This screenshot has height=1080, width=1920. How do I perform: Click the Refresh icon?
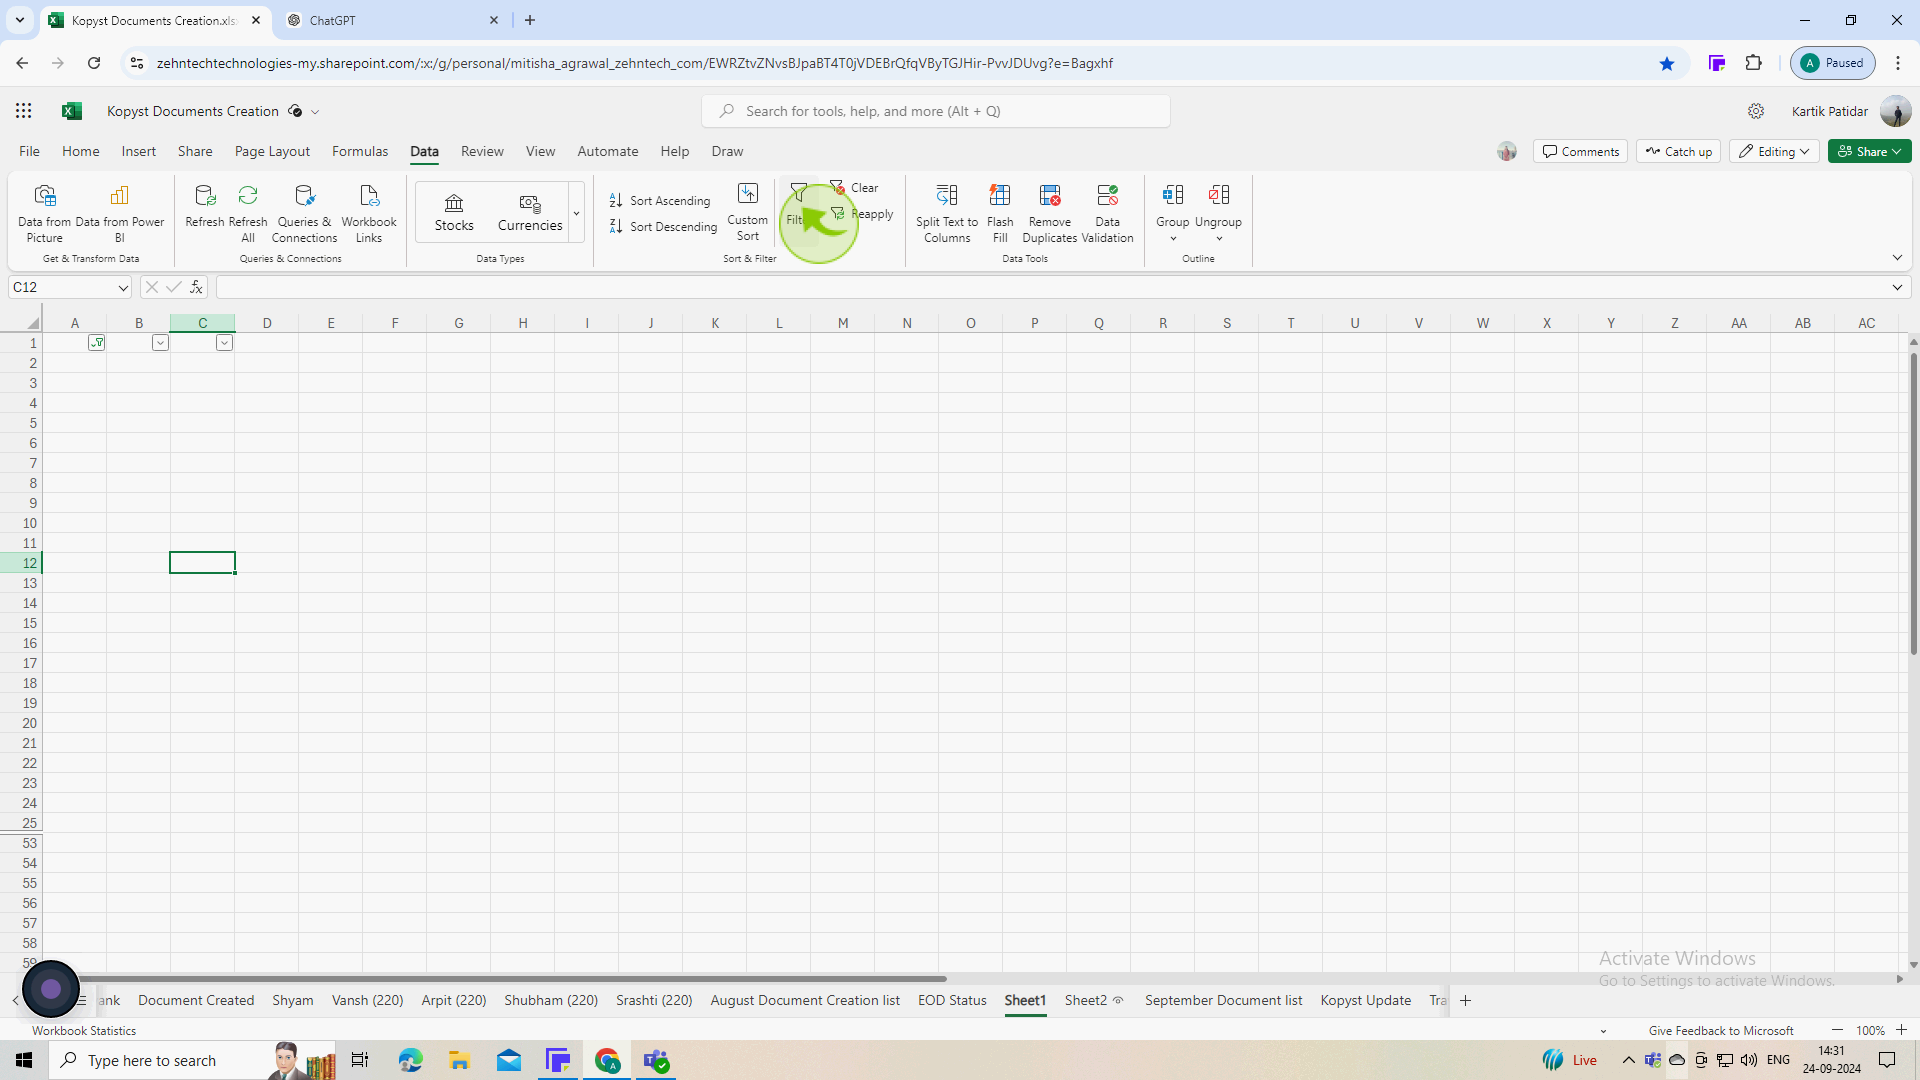coord(204,195)
